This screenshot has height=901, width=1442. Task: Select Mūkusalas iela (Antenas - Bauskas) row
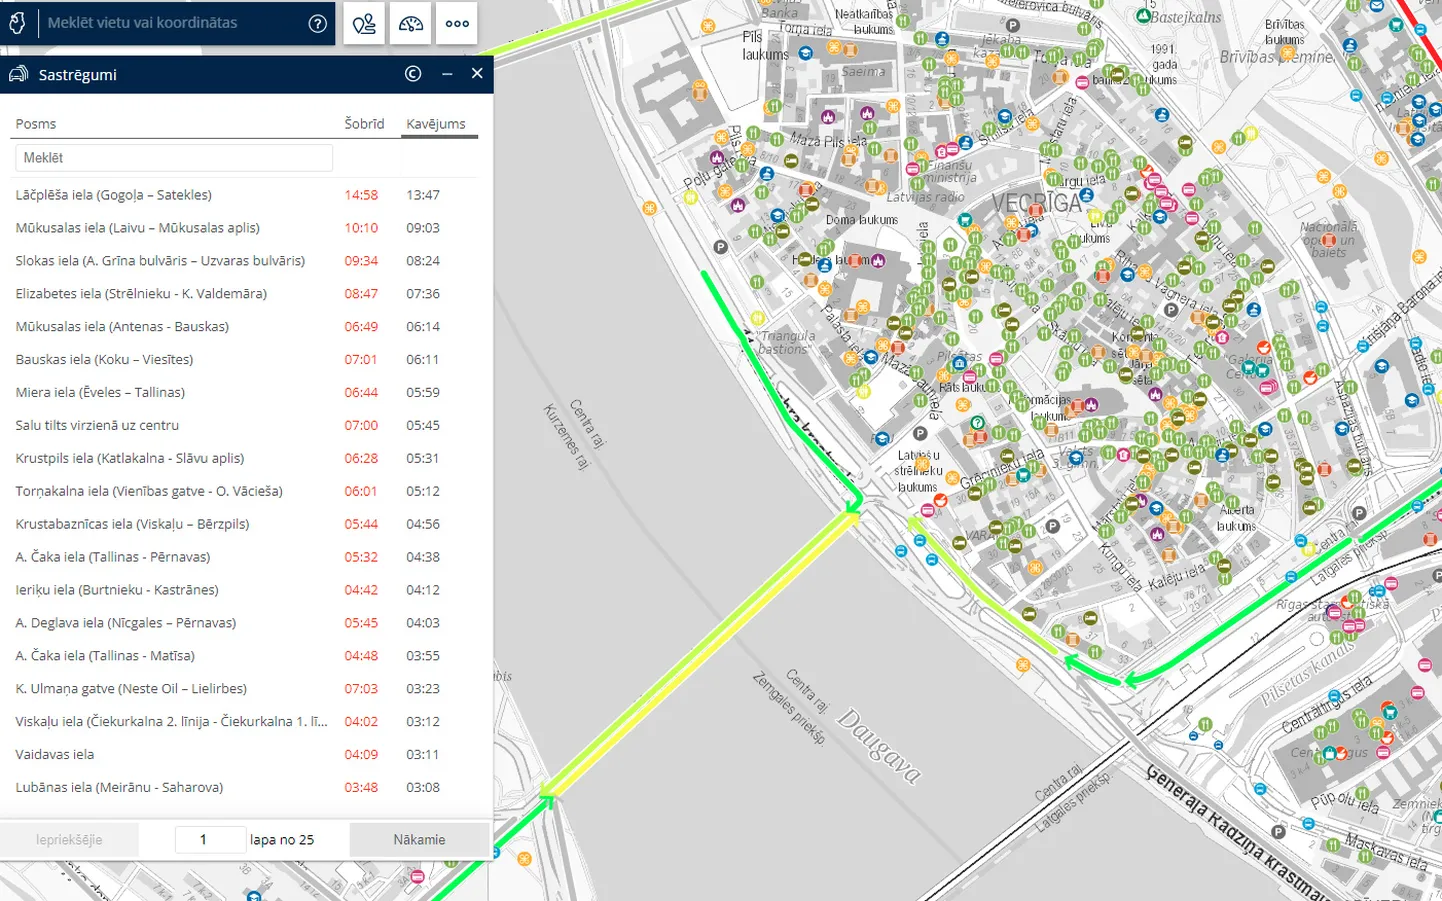click(246, 327)
